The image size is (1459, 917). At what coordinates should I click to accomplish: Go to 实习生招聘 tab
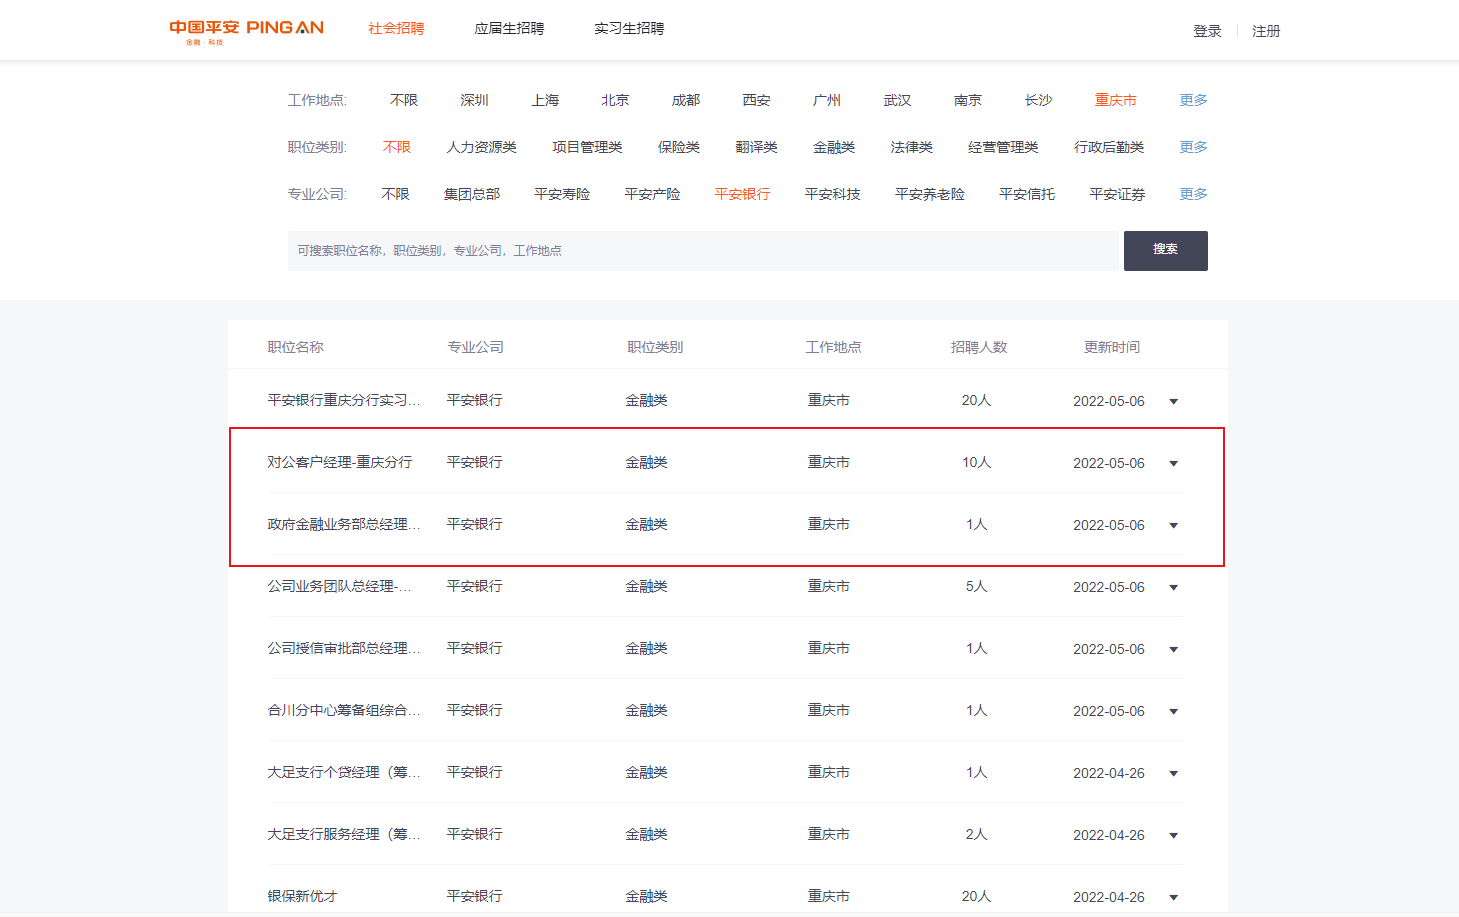click(x=629, y=29)
